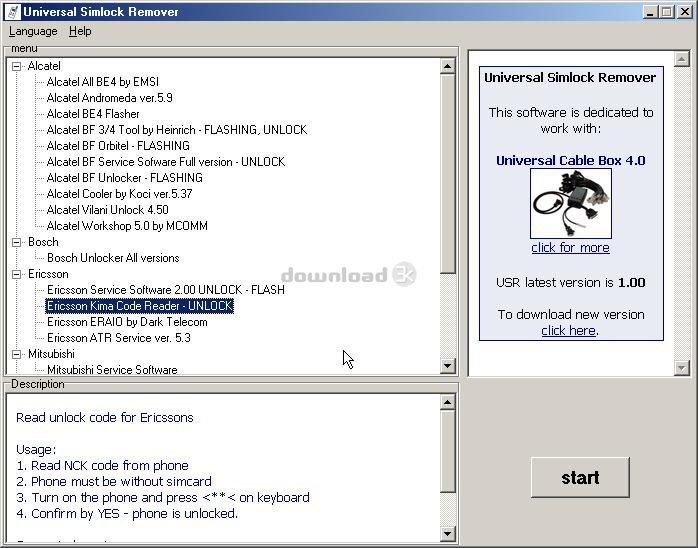Select Bosch Unlocker All versions
Viewport: 698px width, 548px height.
113,258
